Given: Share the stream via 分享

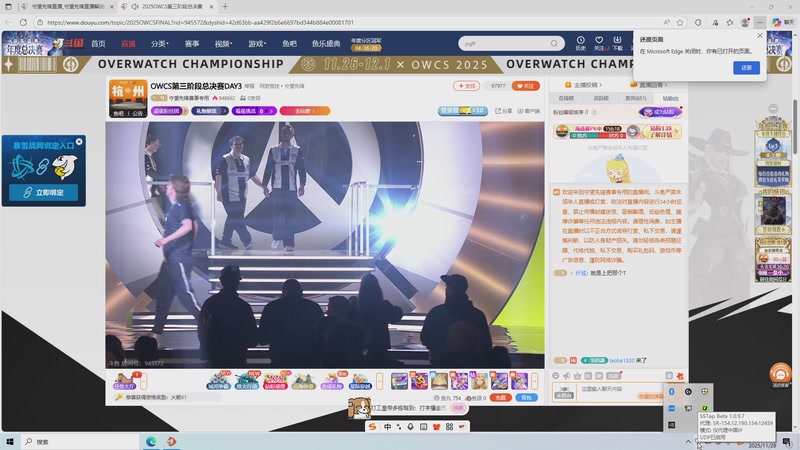Looking at the screenshot, I should click(504, 111).
